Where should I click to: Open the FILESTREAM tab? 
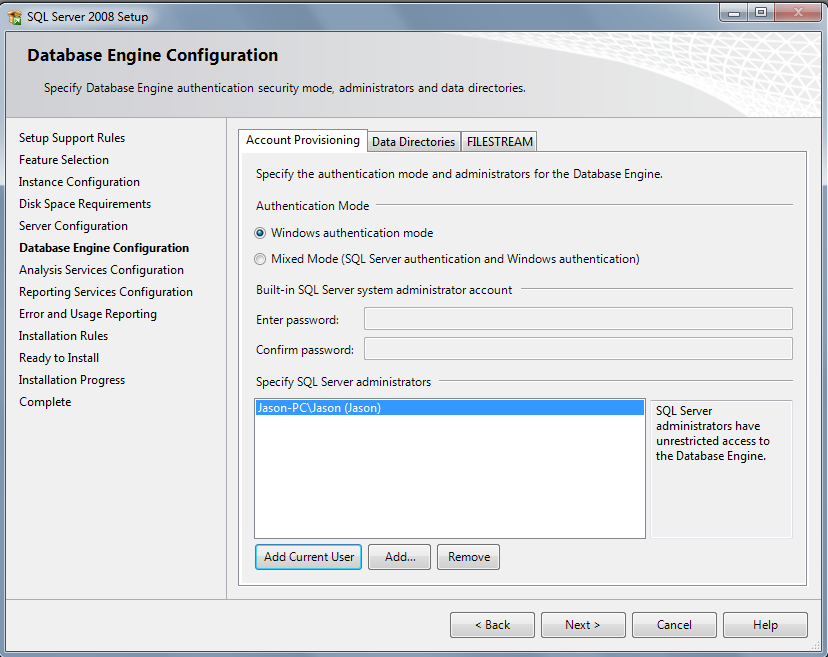coord(500,142)
